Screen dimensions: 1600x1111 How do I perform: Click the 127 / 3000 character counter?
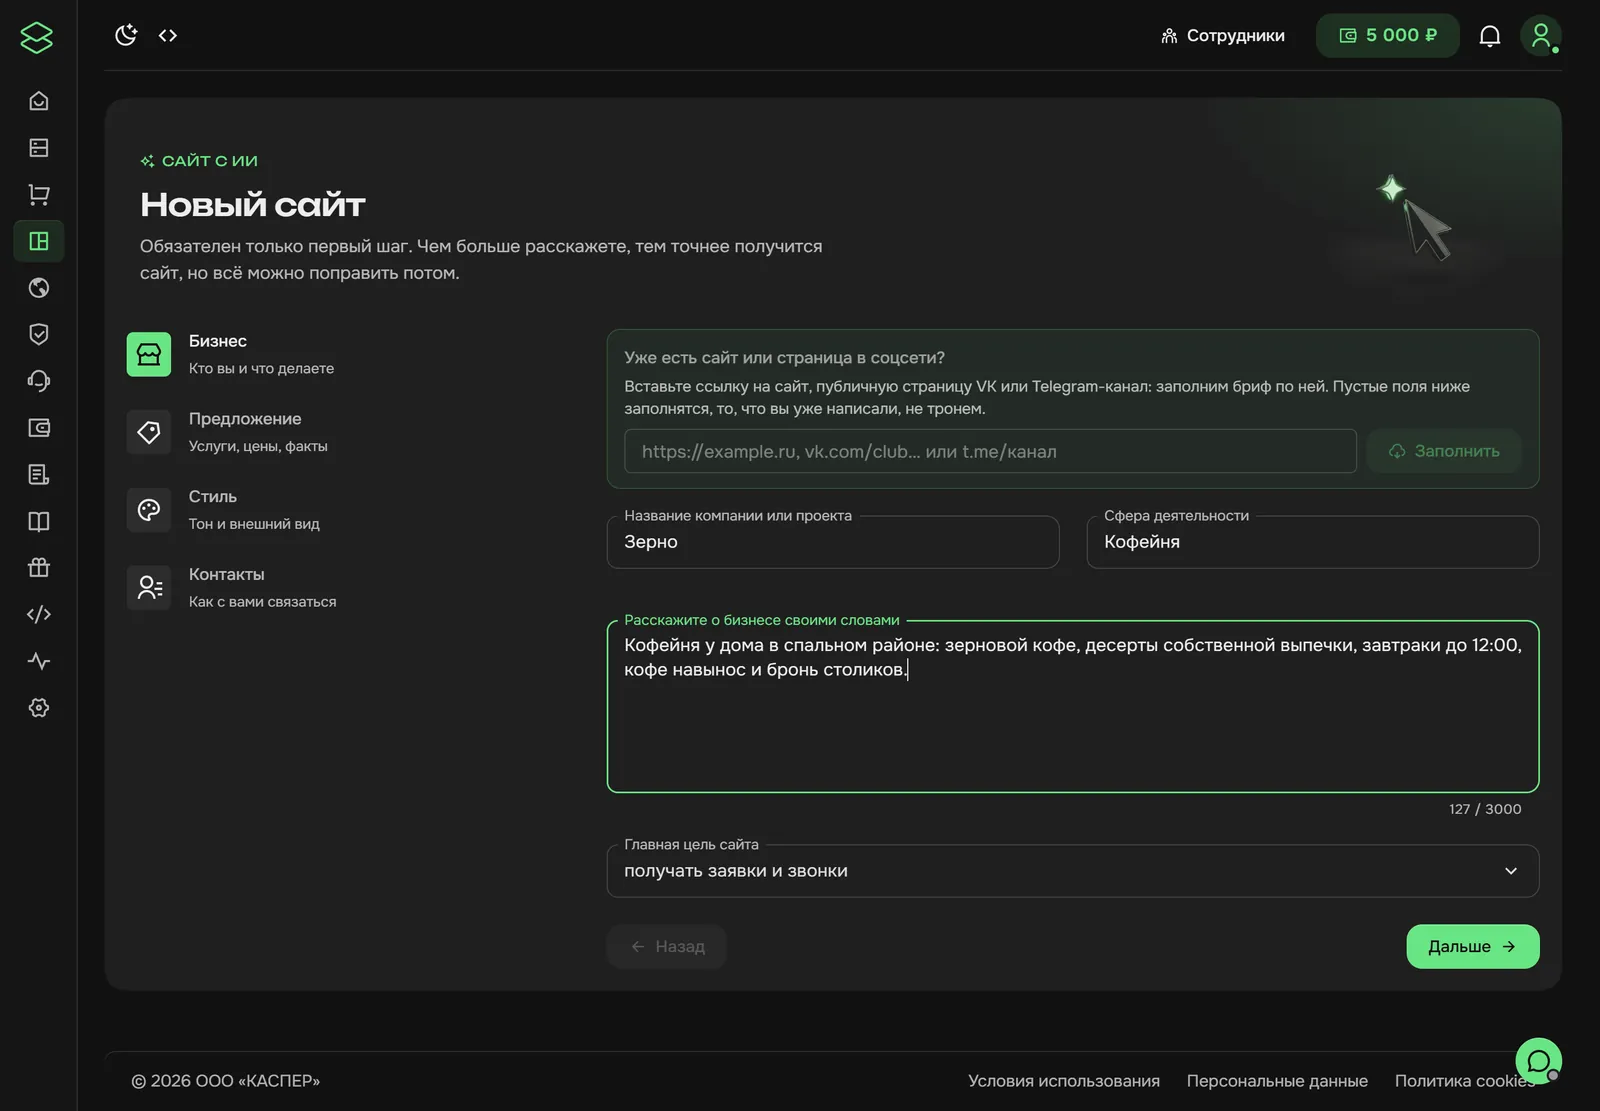tap(1485, 809)
